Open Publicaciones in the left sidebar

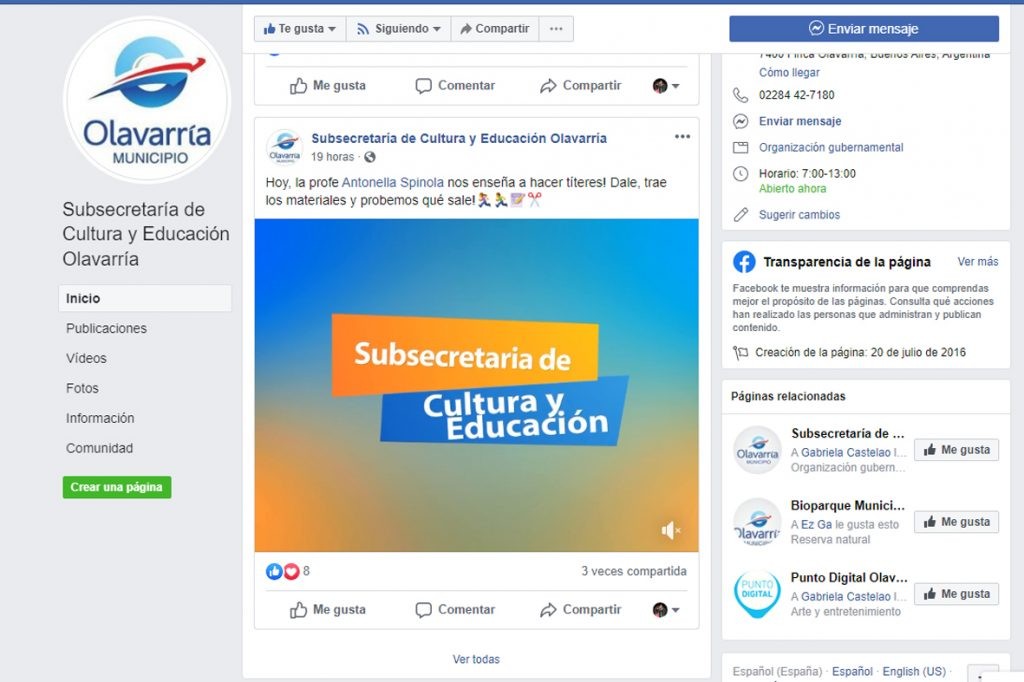point(106,329)
